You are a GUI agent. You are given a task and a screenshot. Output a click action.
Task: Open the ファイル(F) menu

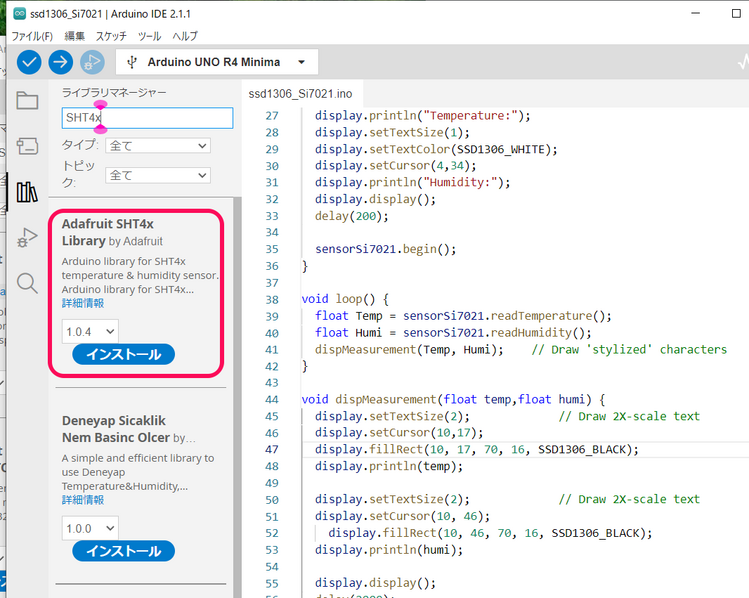32,36
